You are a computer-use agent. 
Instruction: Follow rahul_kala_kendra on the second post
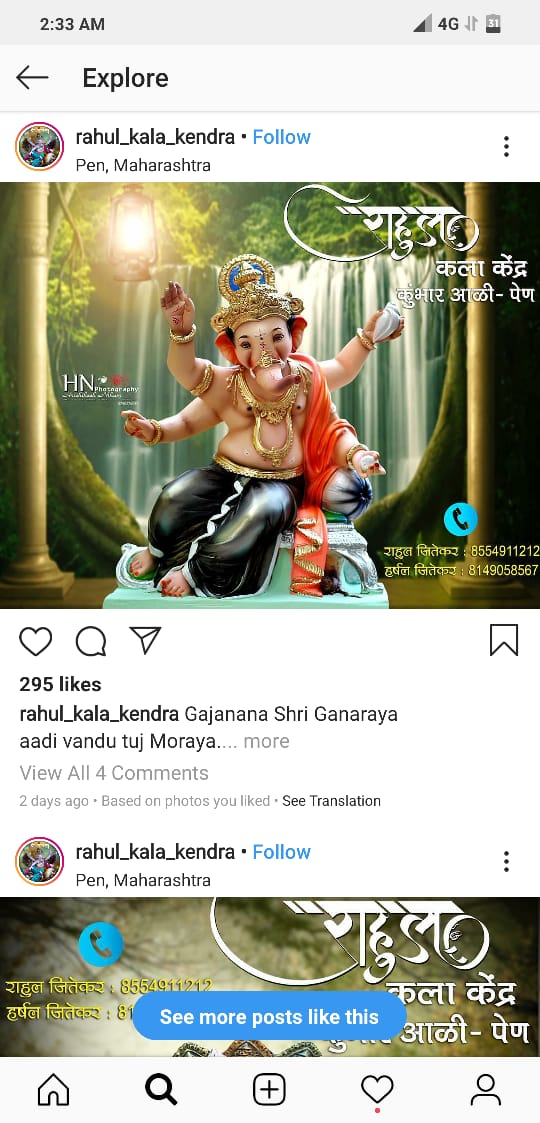pyautogui.click(x=281, y=852)
